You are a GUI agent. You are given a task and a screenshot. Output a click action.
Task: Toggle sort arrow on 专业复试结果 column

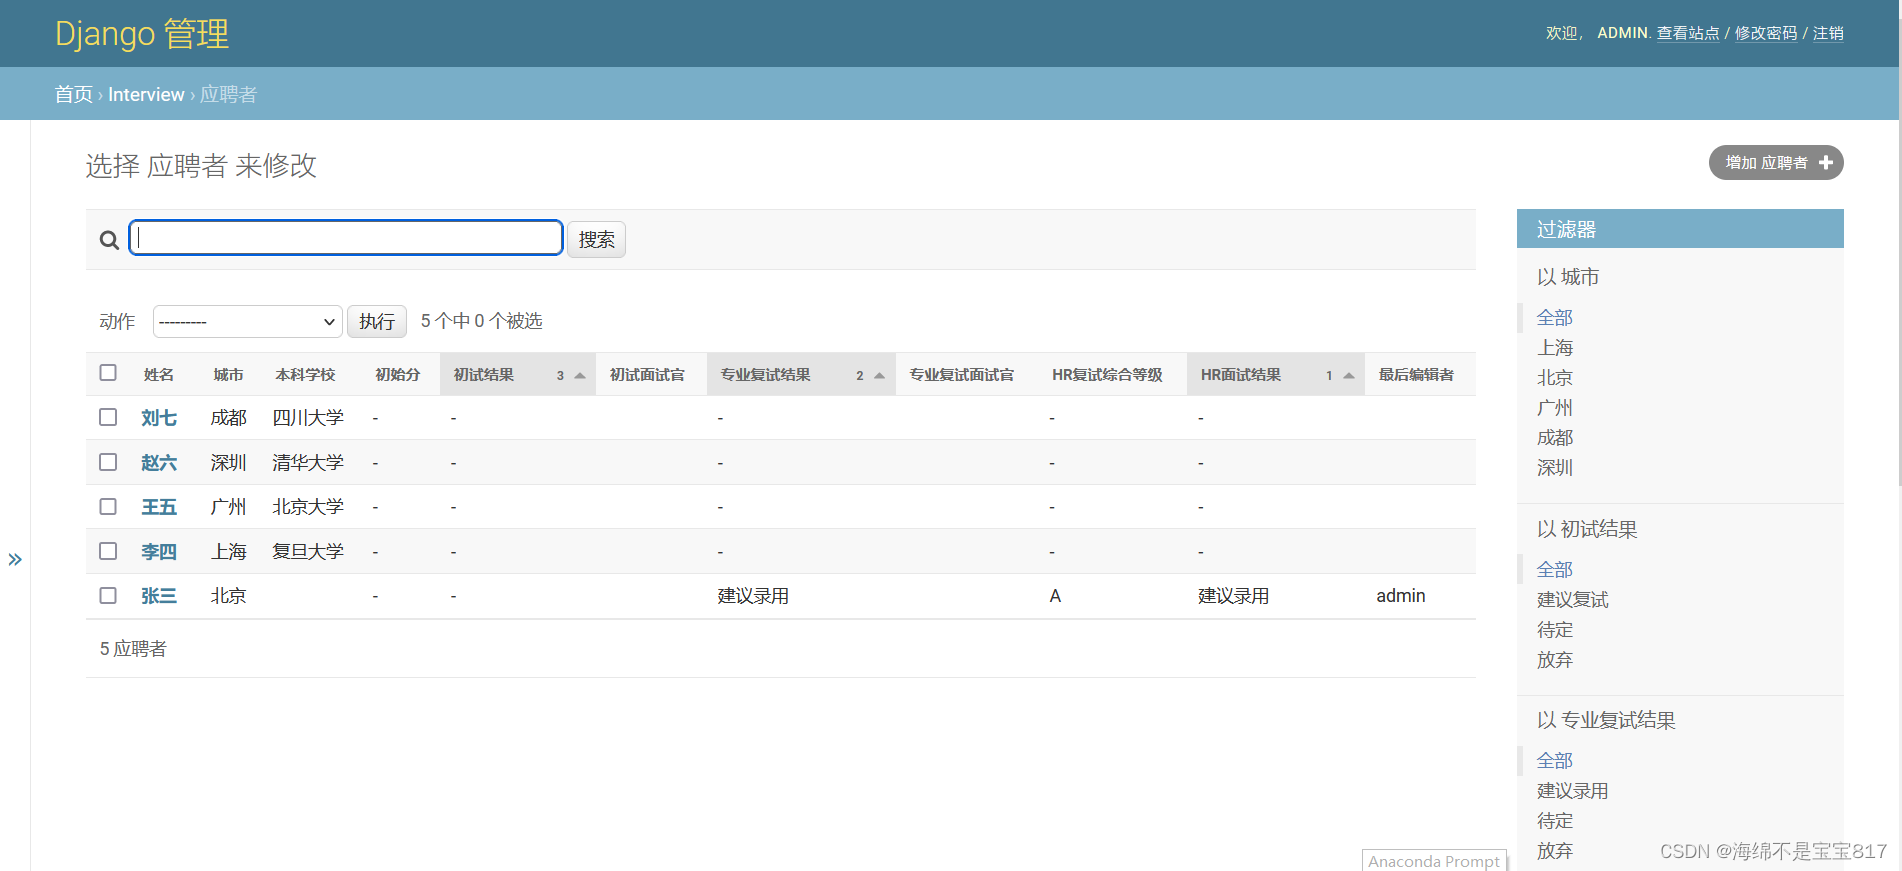tap(880, 376)
